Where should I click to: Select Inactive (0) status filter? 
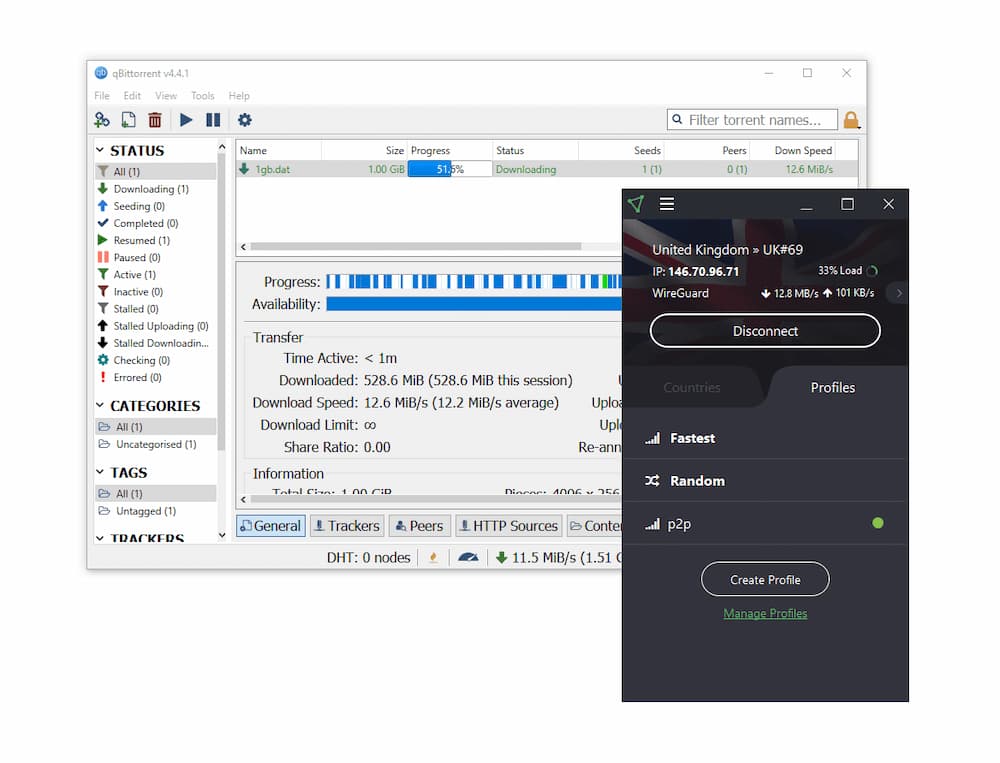point(156,292)
